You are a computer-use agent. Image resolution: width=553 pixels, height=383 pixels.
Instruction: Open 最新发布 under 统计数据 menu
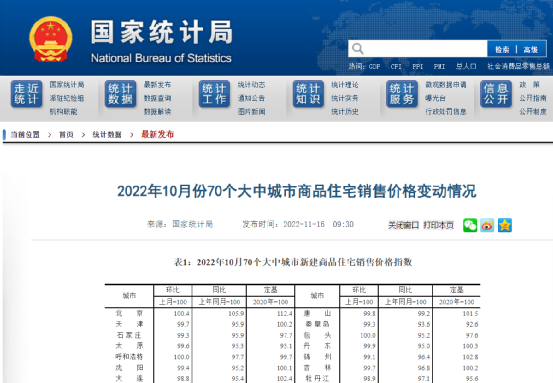(157, 85)
